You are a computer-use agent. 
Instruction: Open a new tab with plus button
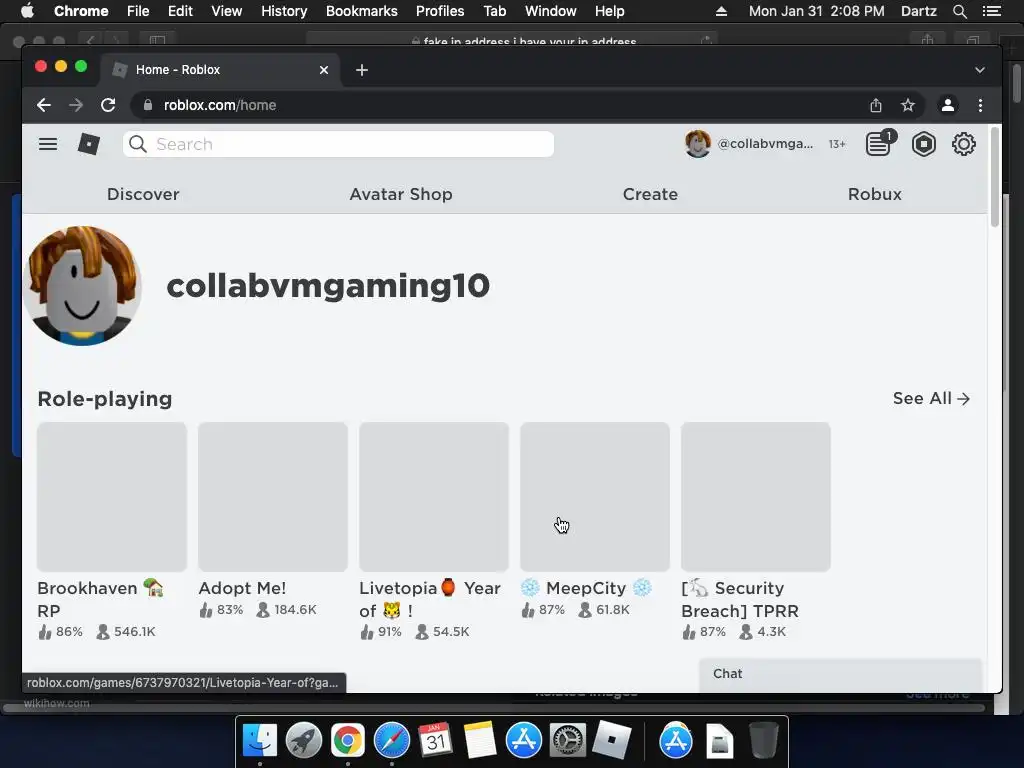click(362, 70)
